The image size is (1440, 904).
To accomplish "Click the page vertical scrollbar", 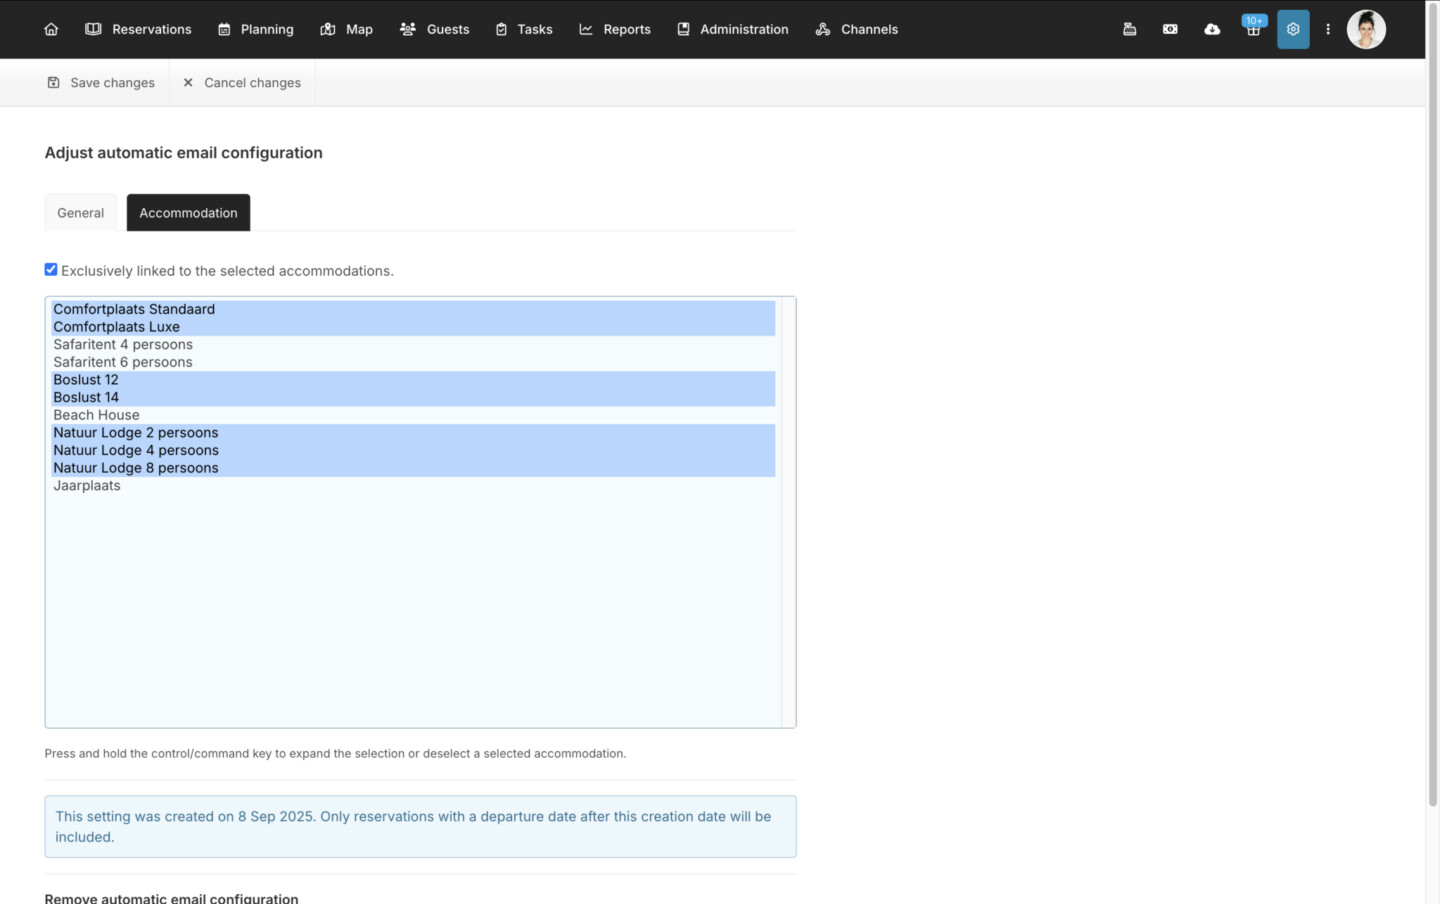I will click(1432, 400).
